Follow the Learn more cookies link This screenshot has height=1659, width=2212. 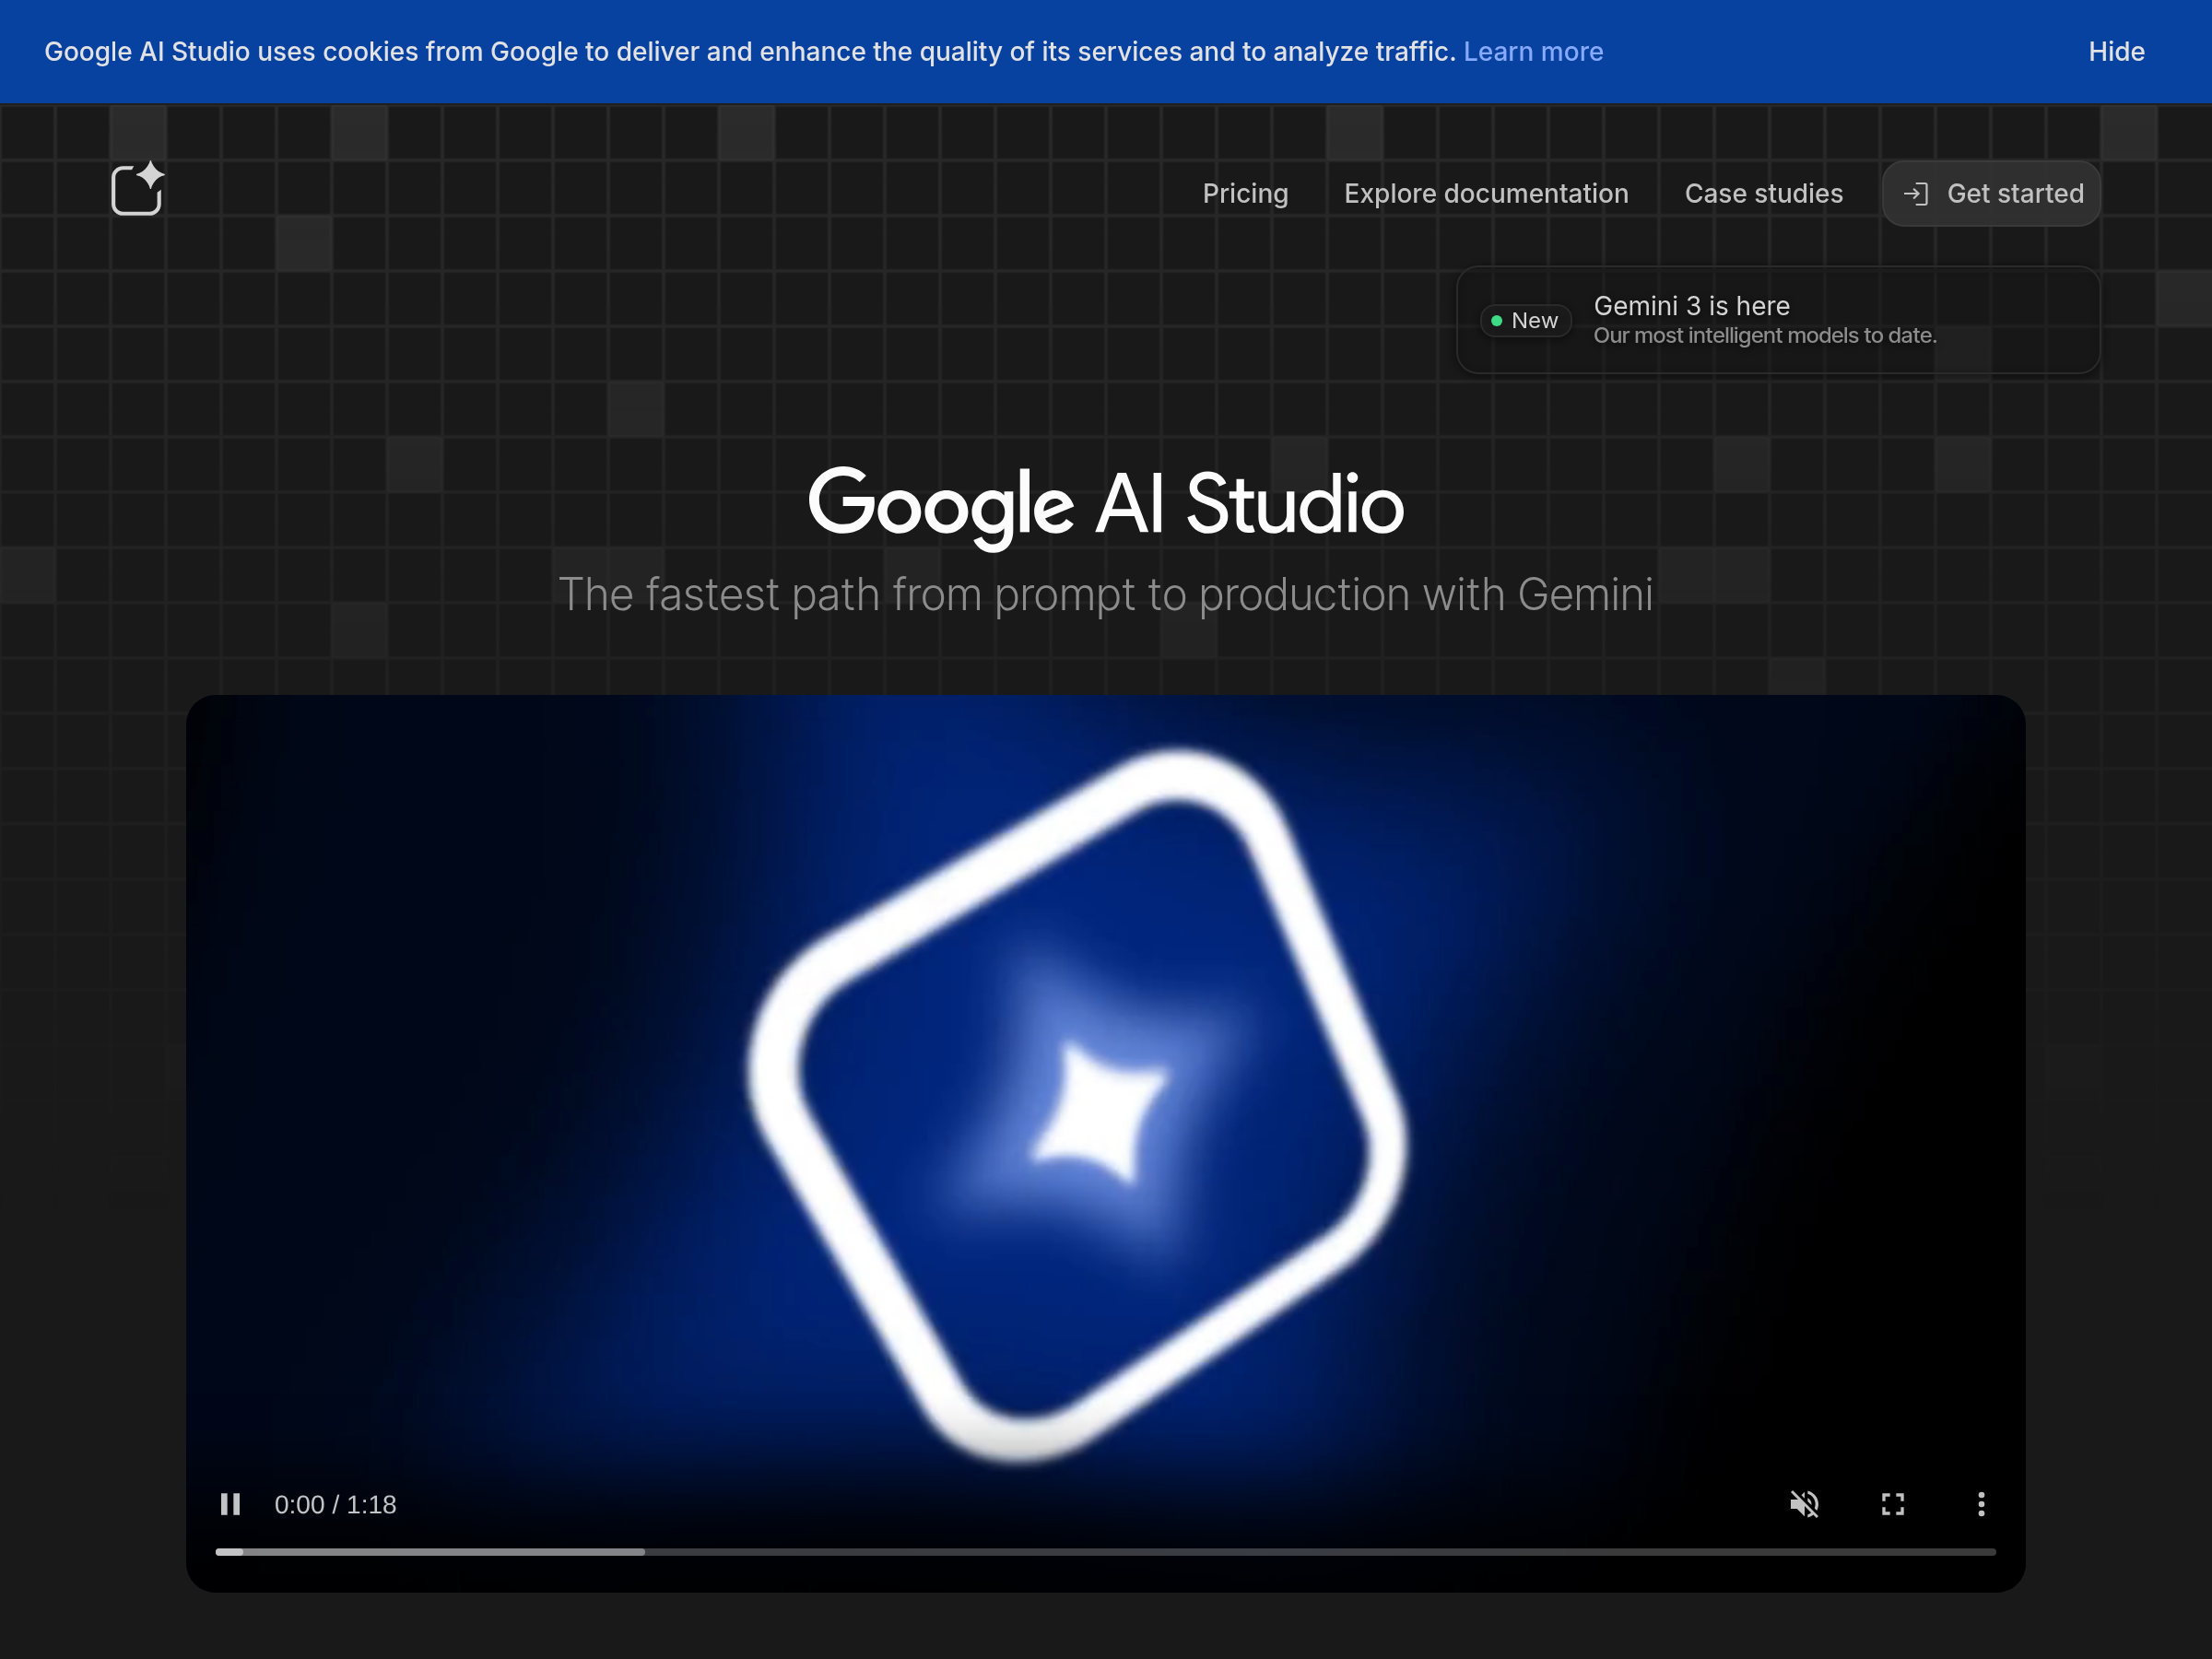pos(1533,52)
